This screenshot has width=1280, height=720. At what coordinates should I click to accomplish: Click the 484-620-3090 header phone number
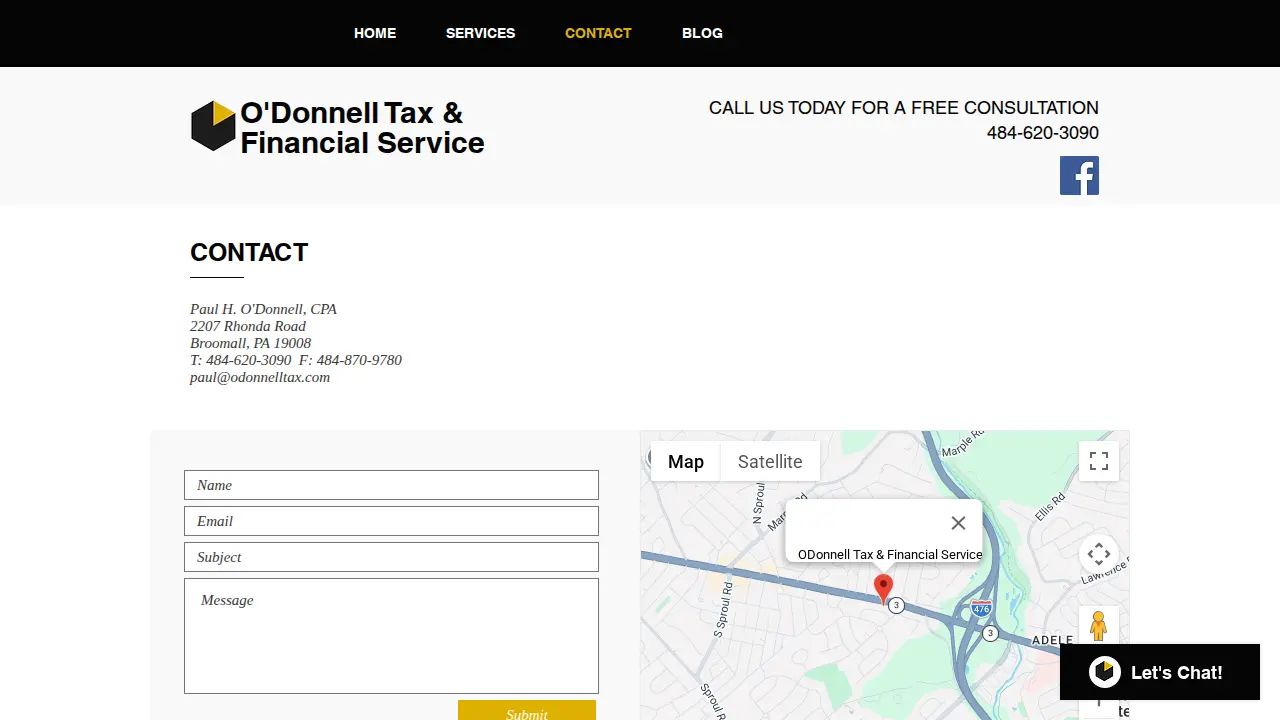pos(1043,133)
